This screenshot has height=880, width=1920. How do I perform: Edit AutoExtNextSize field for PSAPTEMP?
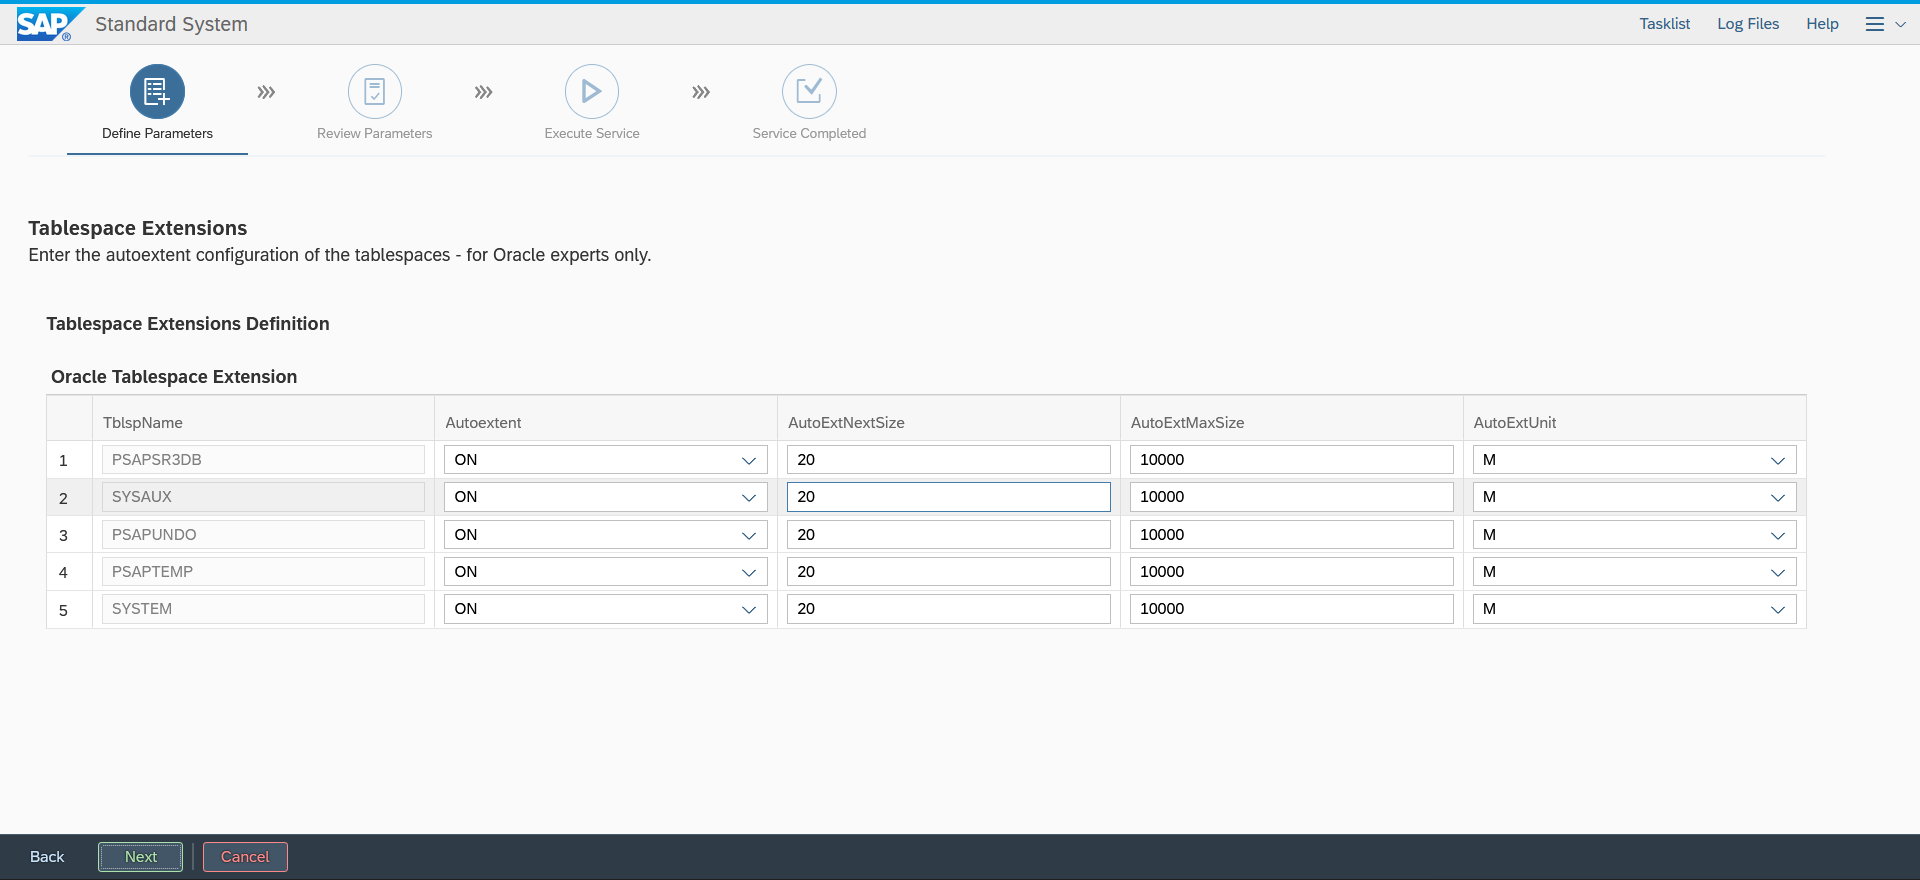tap(949, 572)
